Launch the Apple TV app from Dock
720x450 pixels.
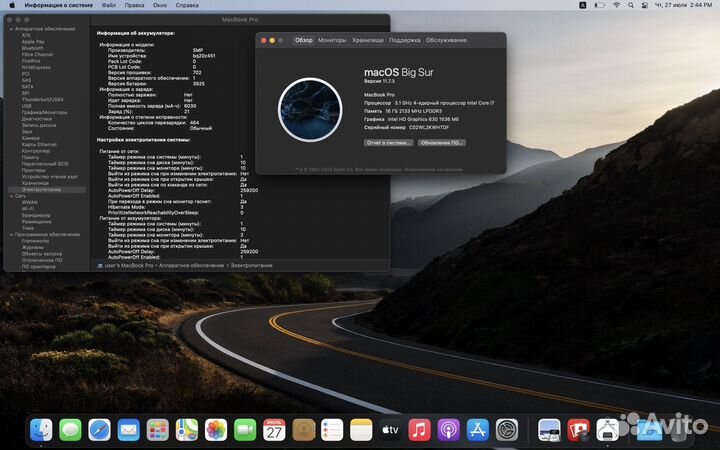(x=390, y=430)
